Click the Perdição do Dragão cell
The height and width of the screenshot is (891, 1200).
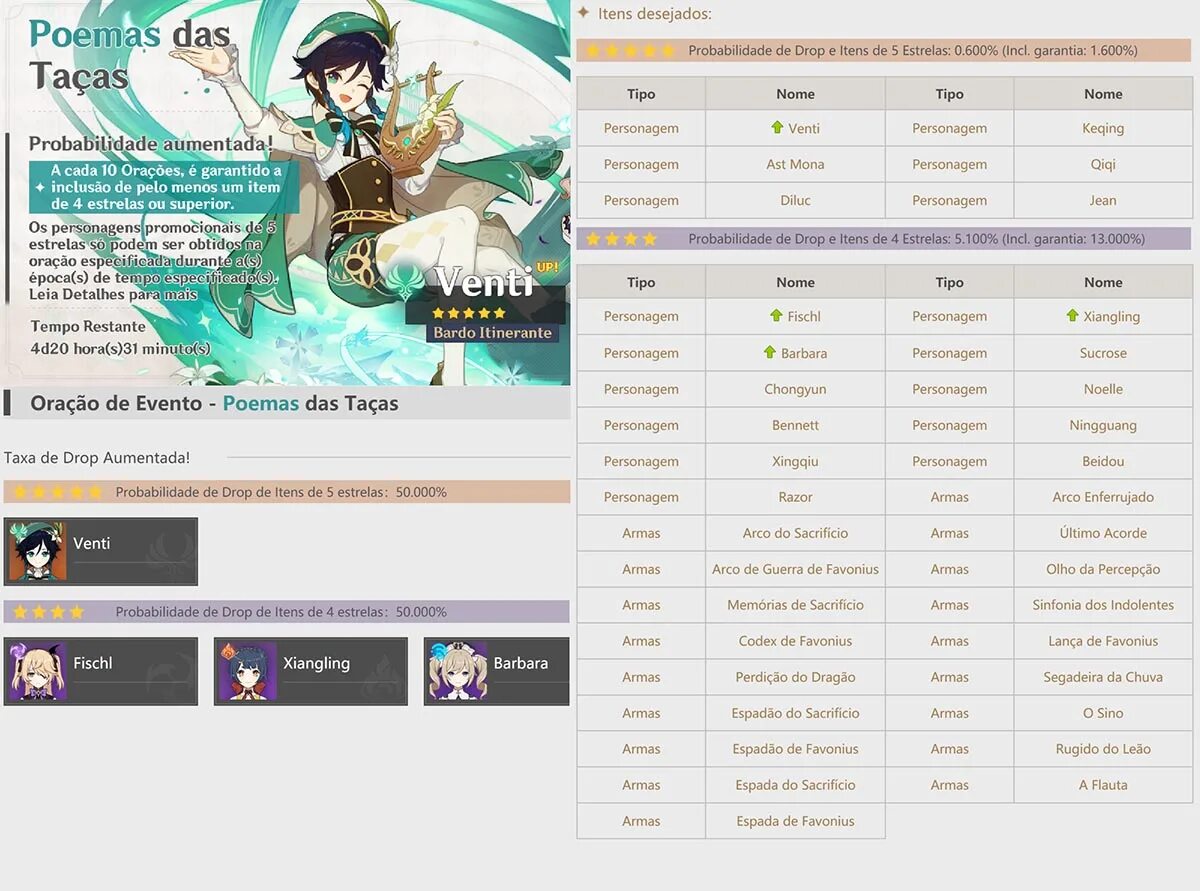(795, 677)
